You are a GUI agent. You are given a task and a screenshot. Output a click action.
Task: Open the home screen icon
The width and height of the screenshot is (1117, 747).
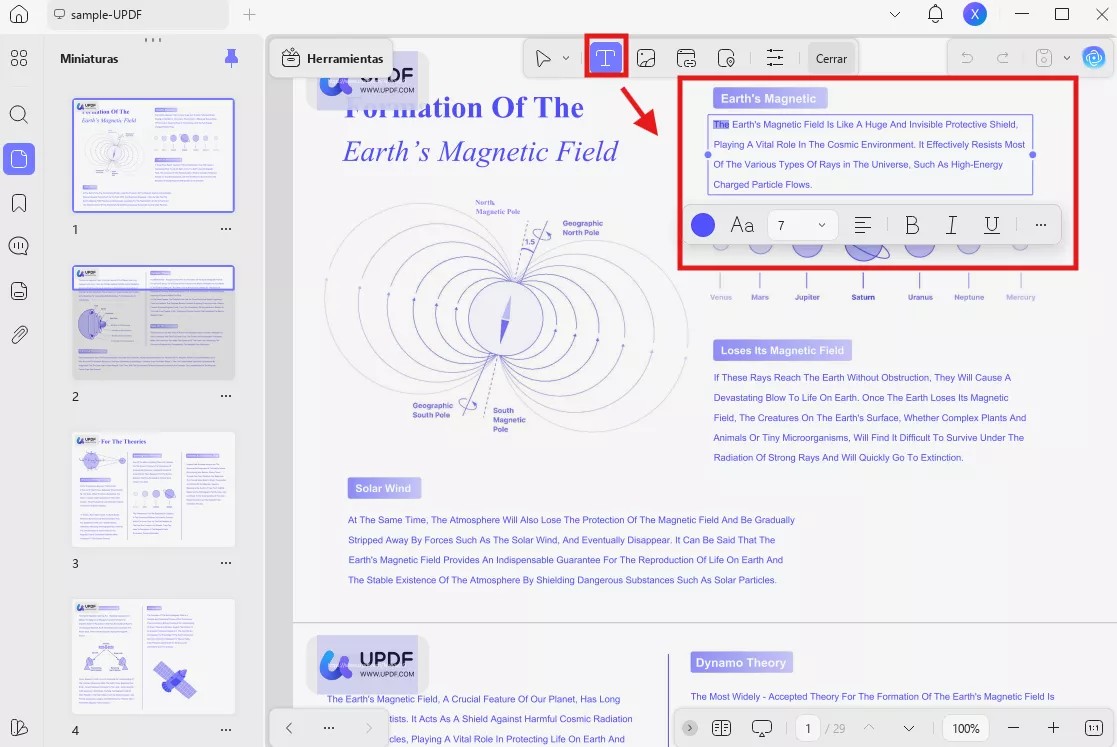(19, 14)
